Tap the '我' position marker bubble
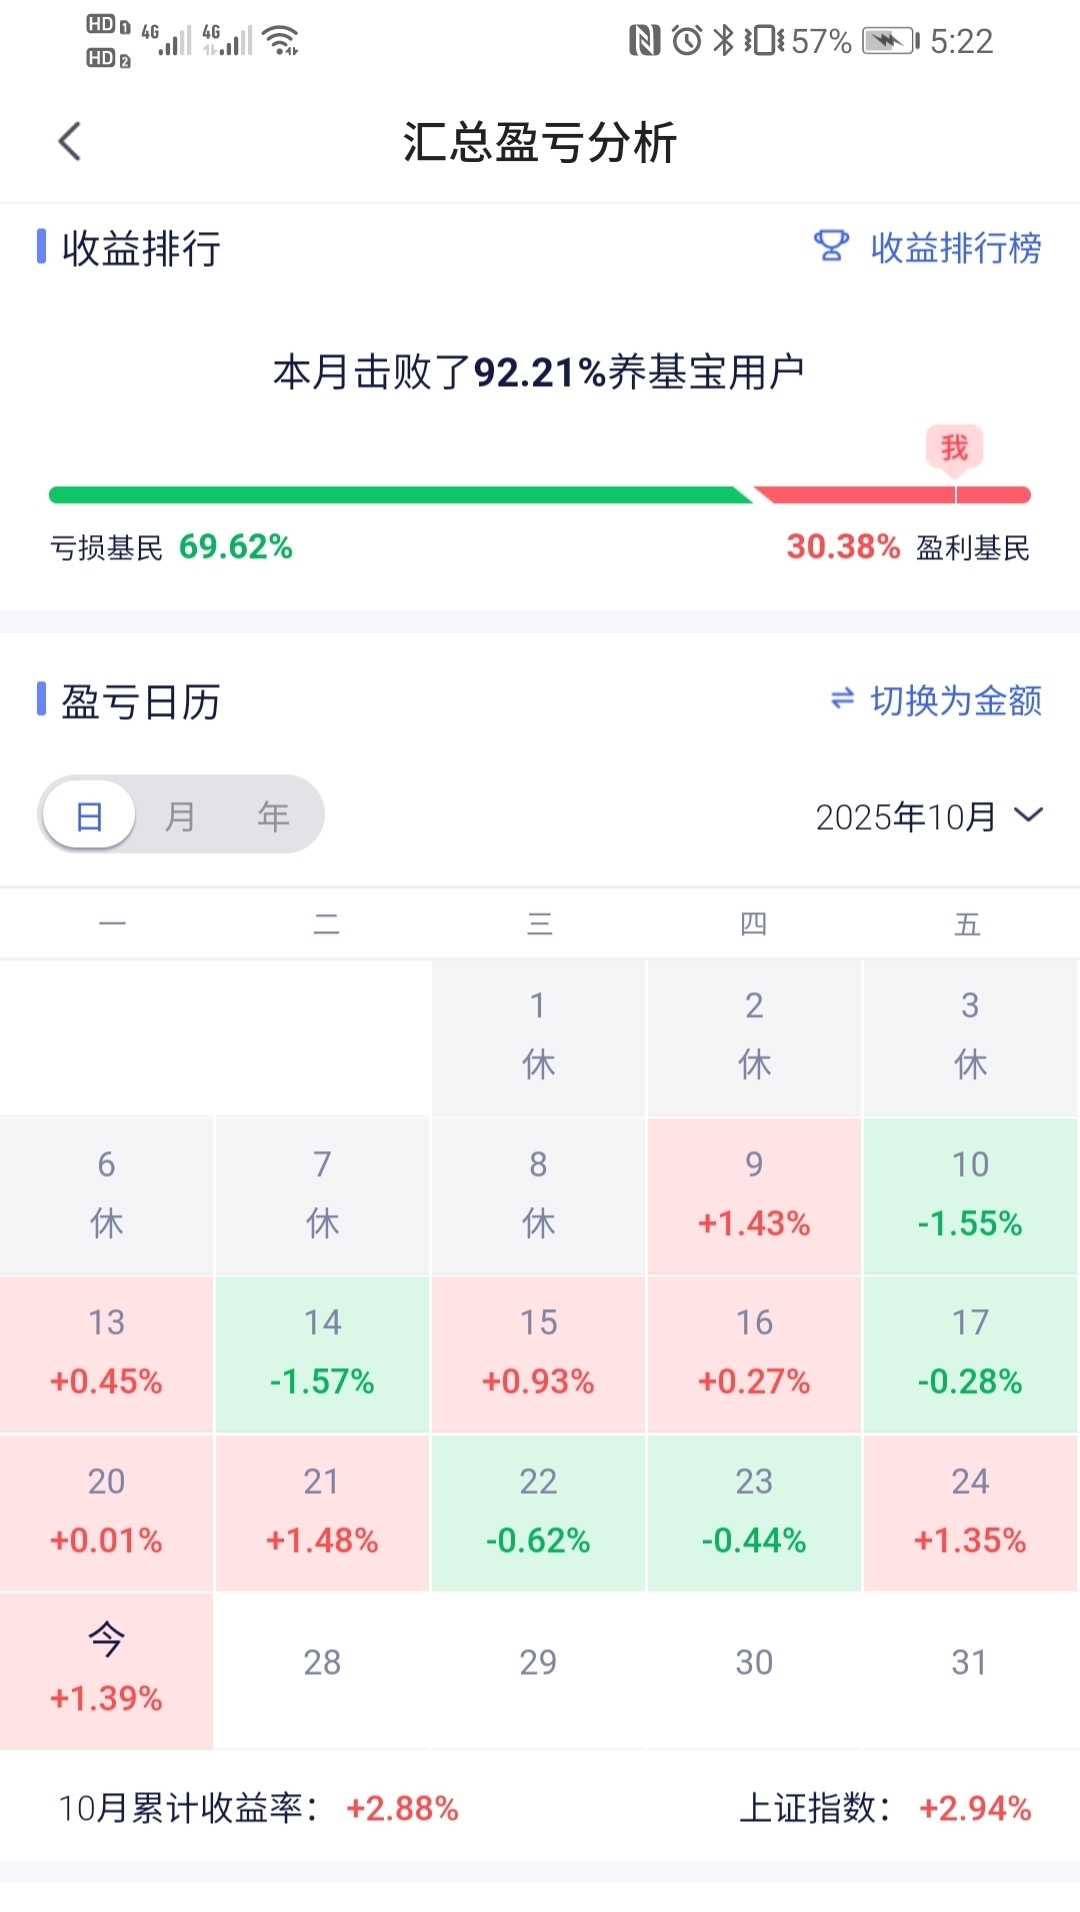Viewport: 1080px width, 1912px height. pyautogui.click(x=954, y=447)
